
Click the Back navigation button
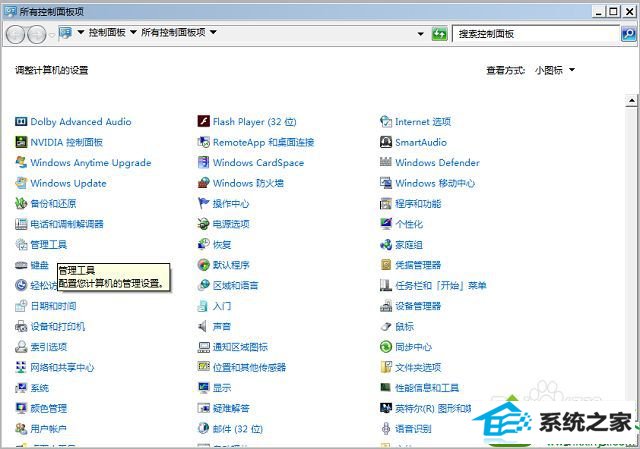16,34
